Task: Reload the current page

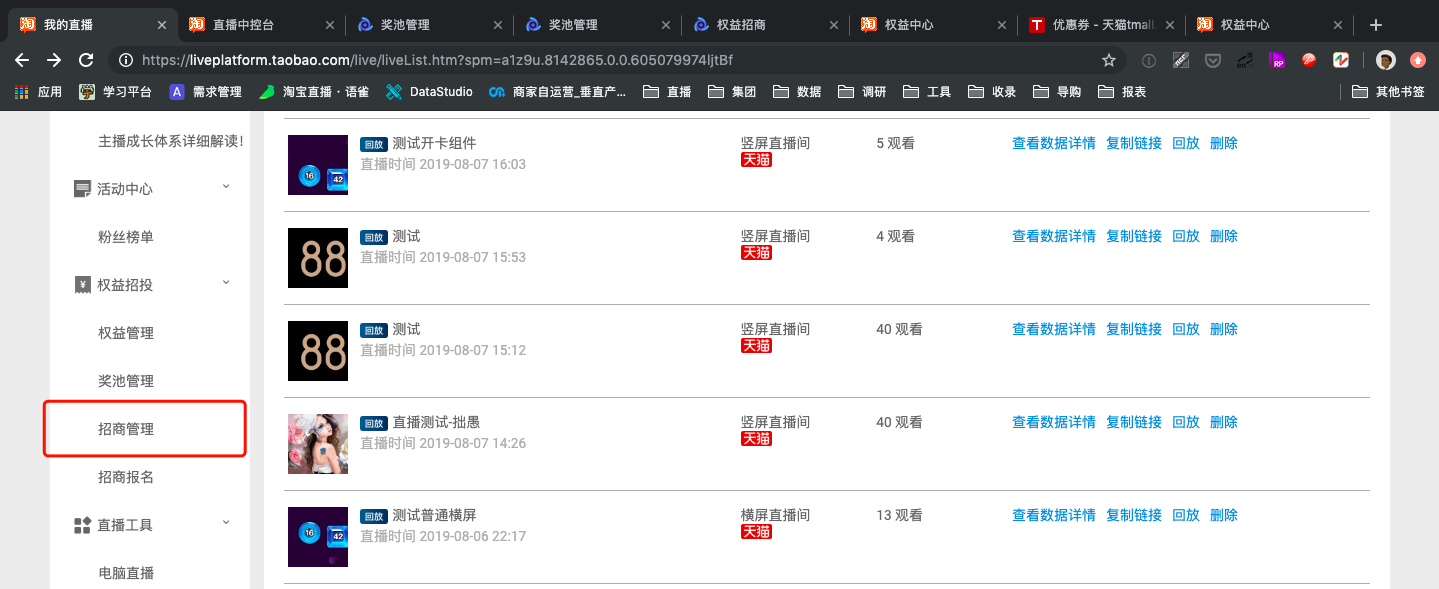Action: (x=86, y=60)
